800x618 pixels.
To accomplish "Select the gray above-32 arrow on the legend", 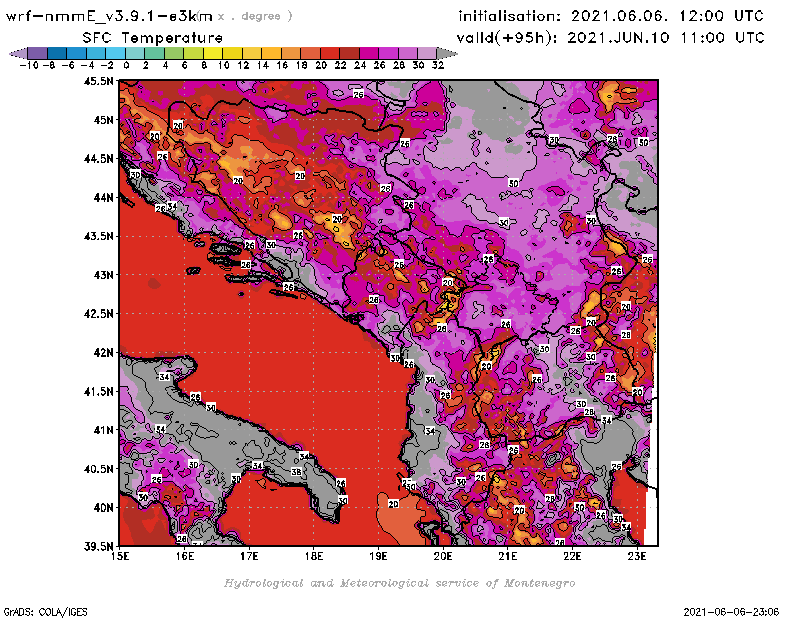I will tap(447, 54).
